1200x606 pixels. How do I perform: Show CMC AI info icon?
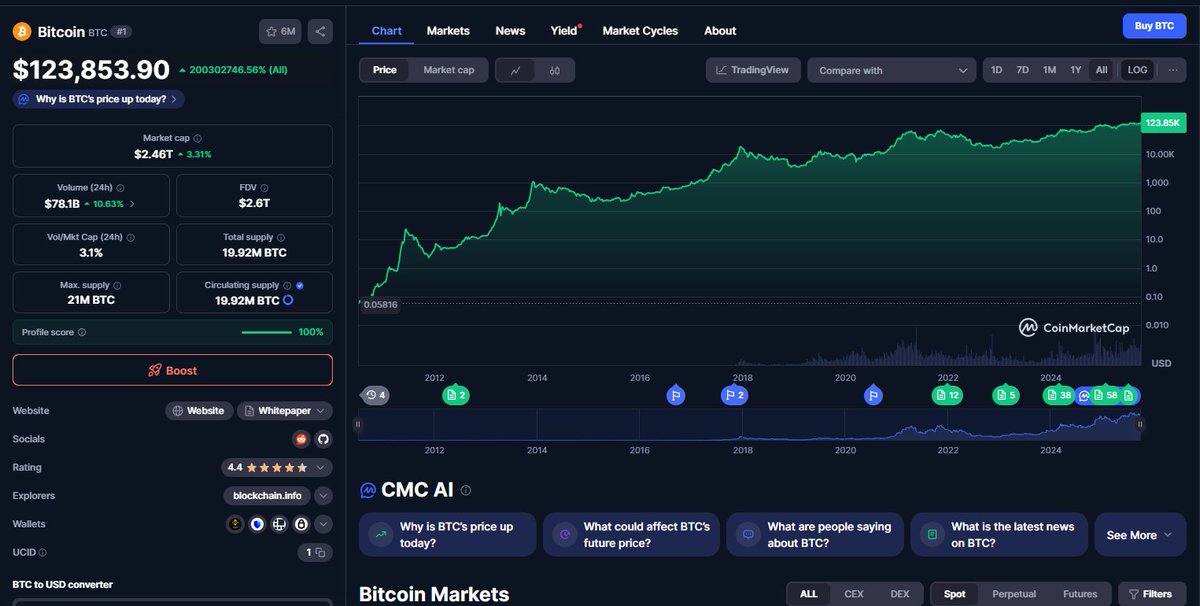466,490
